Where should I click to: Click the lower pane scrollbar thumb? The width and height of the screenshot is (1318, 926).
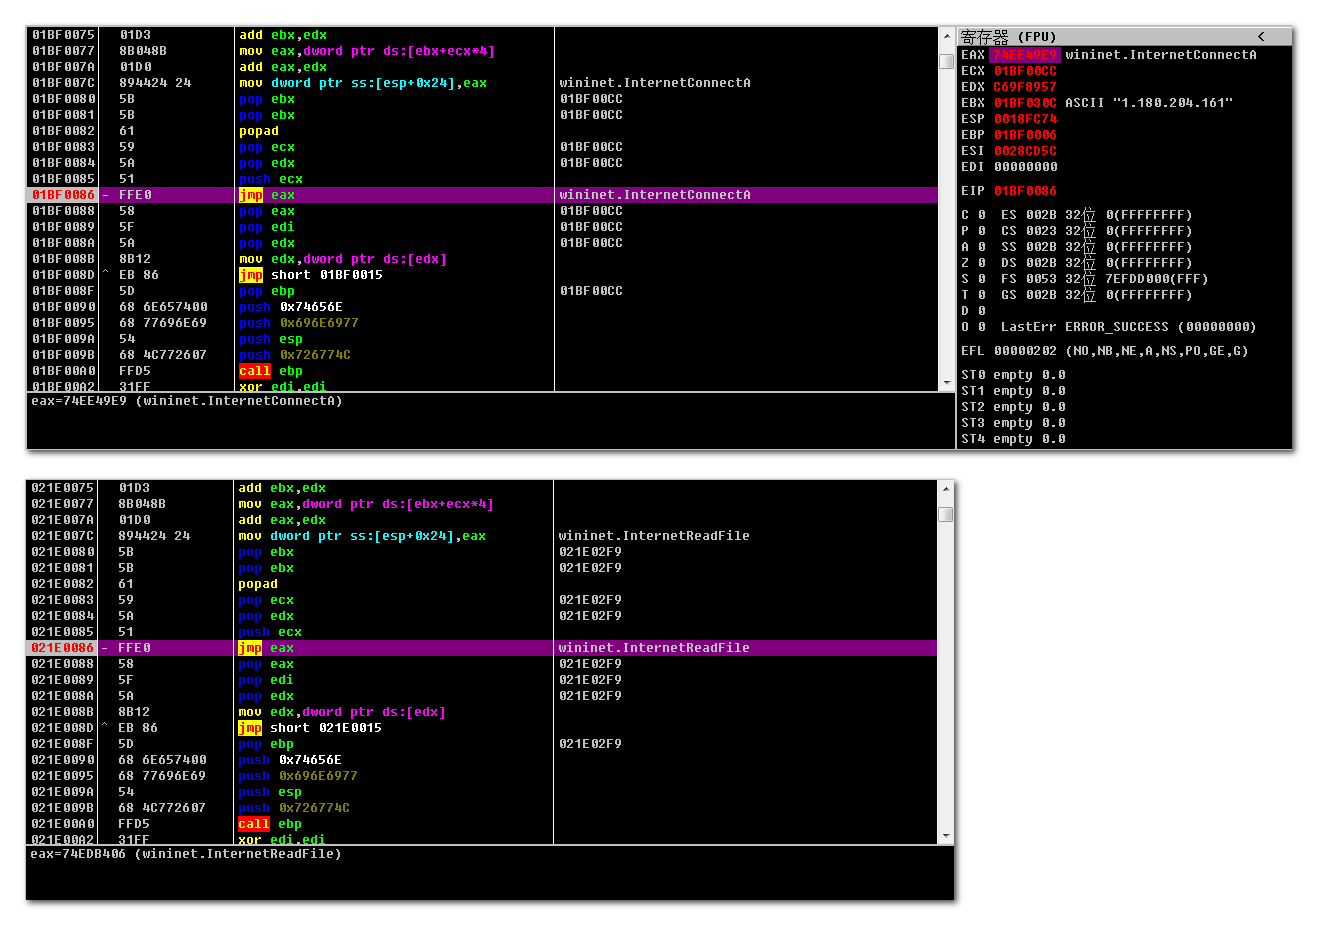[x=945, y=514]
